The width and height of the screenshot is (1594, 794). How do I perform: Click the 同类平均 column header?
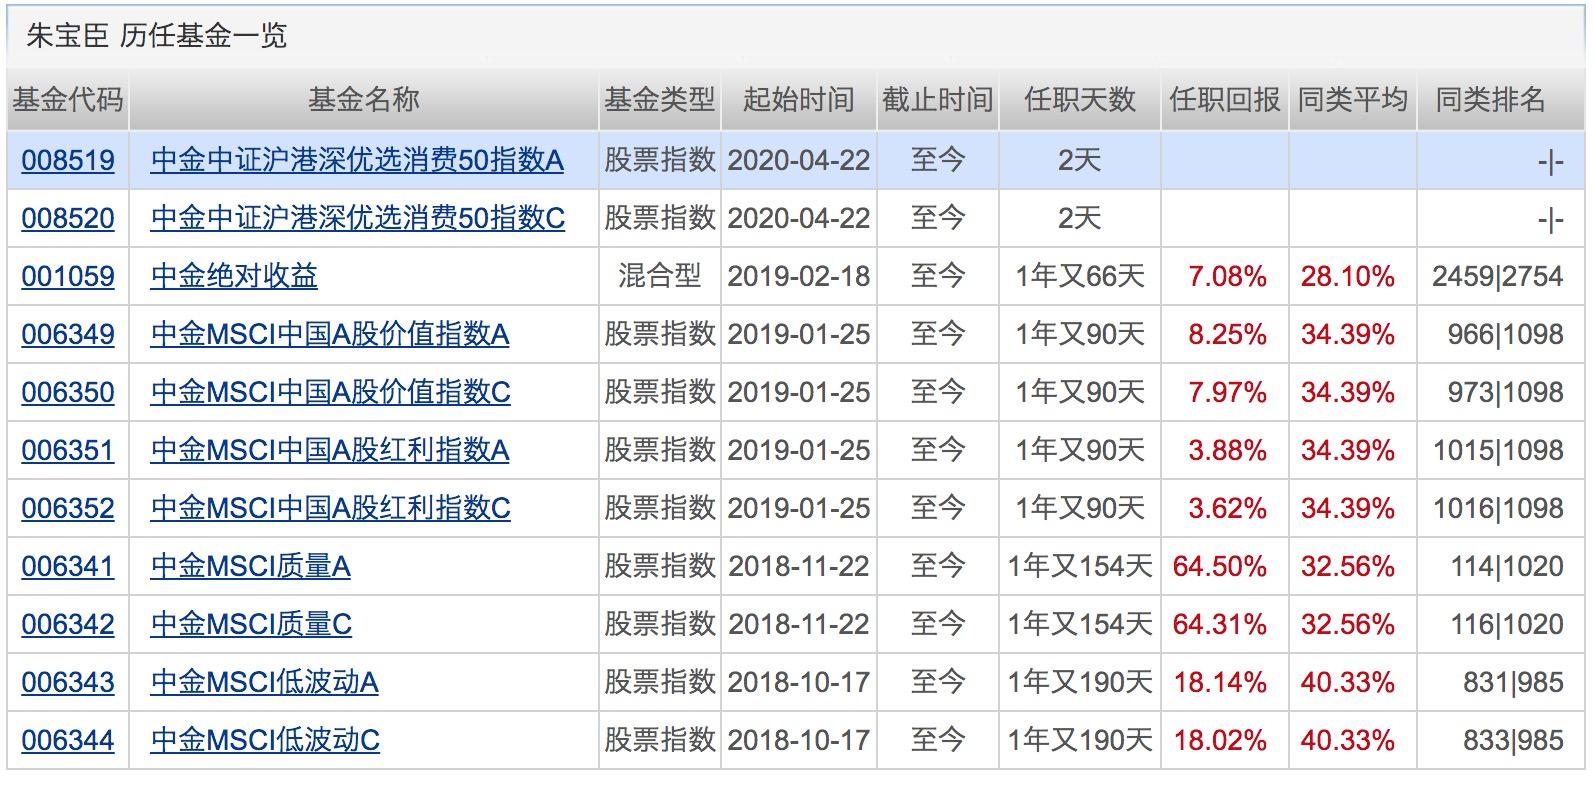pos(1353,100)
